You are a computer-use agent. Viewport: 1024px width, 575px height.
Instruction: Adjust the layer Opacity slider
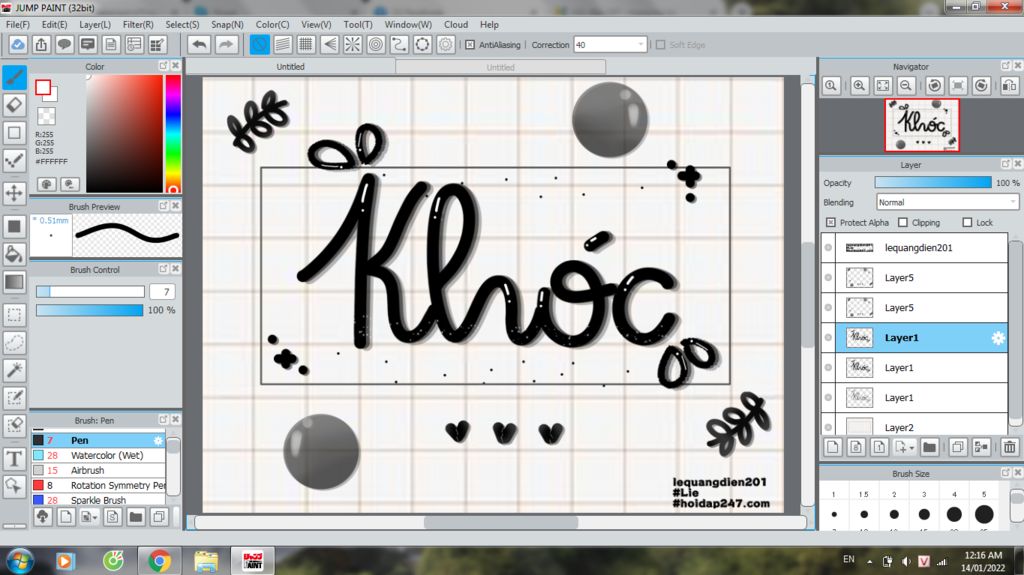(933, 183)
